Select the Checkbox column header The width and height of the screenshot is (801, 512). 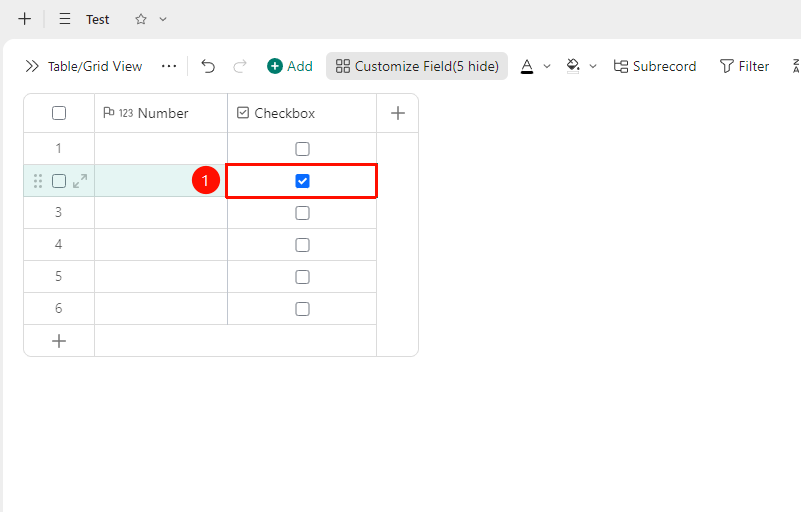[x=302, y=113]
